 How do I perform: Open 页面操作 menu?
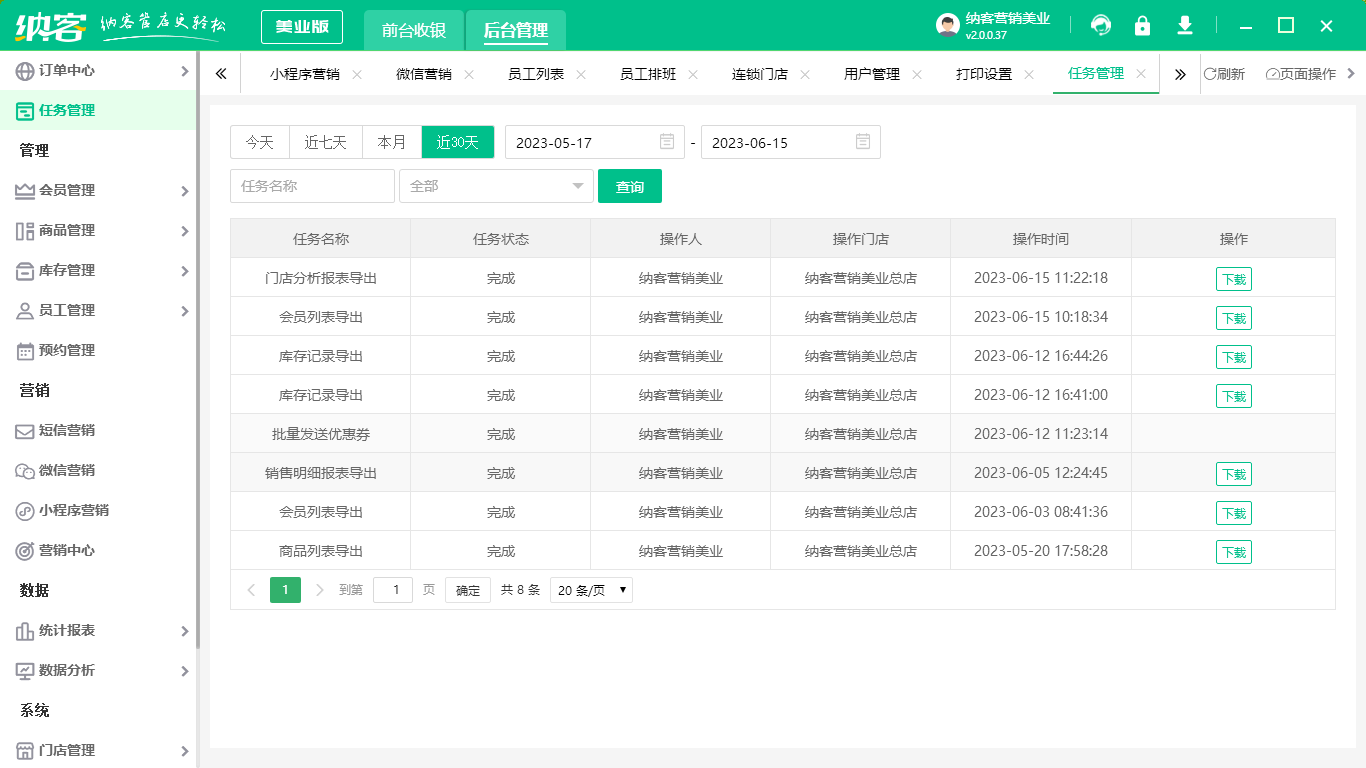pos(1300,74)
